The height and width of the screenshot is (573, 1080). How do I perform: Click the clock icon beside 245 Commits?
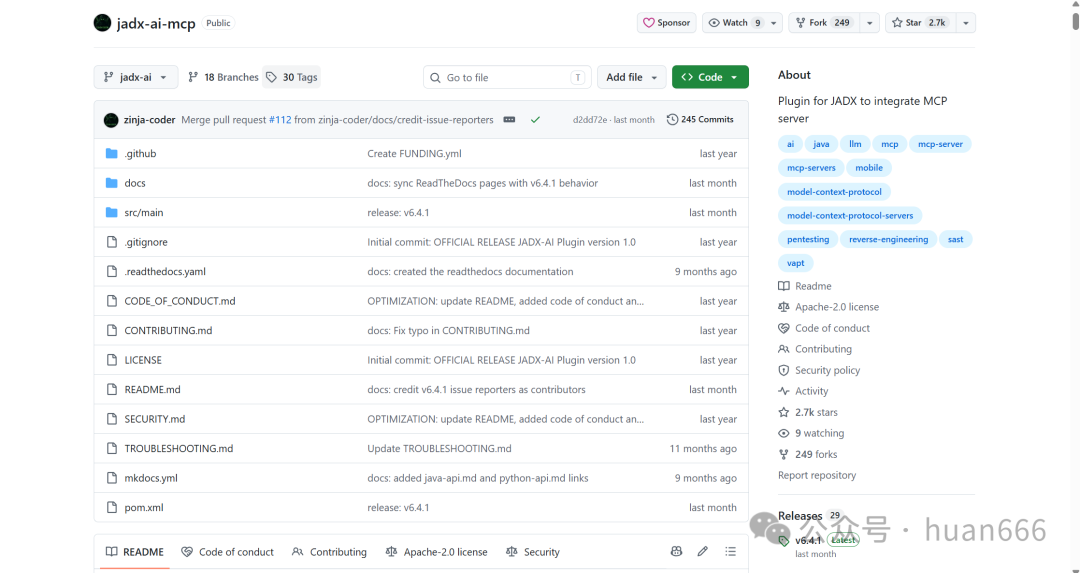[x=672, y=120]
